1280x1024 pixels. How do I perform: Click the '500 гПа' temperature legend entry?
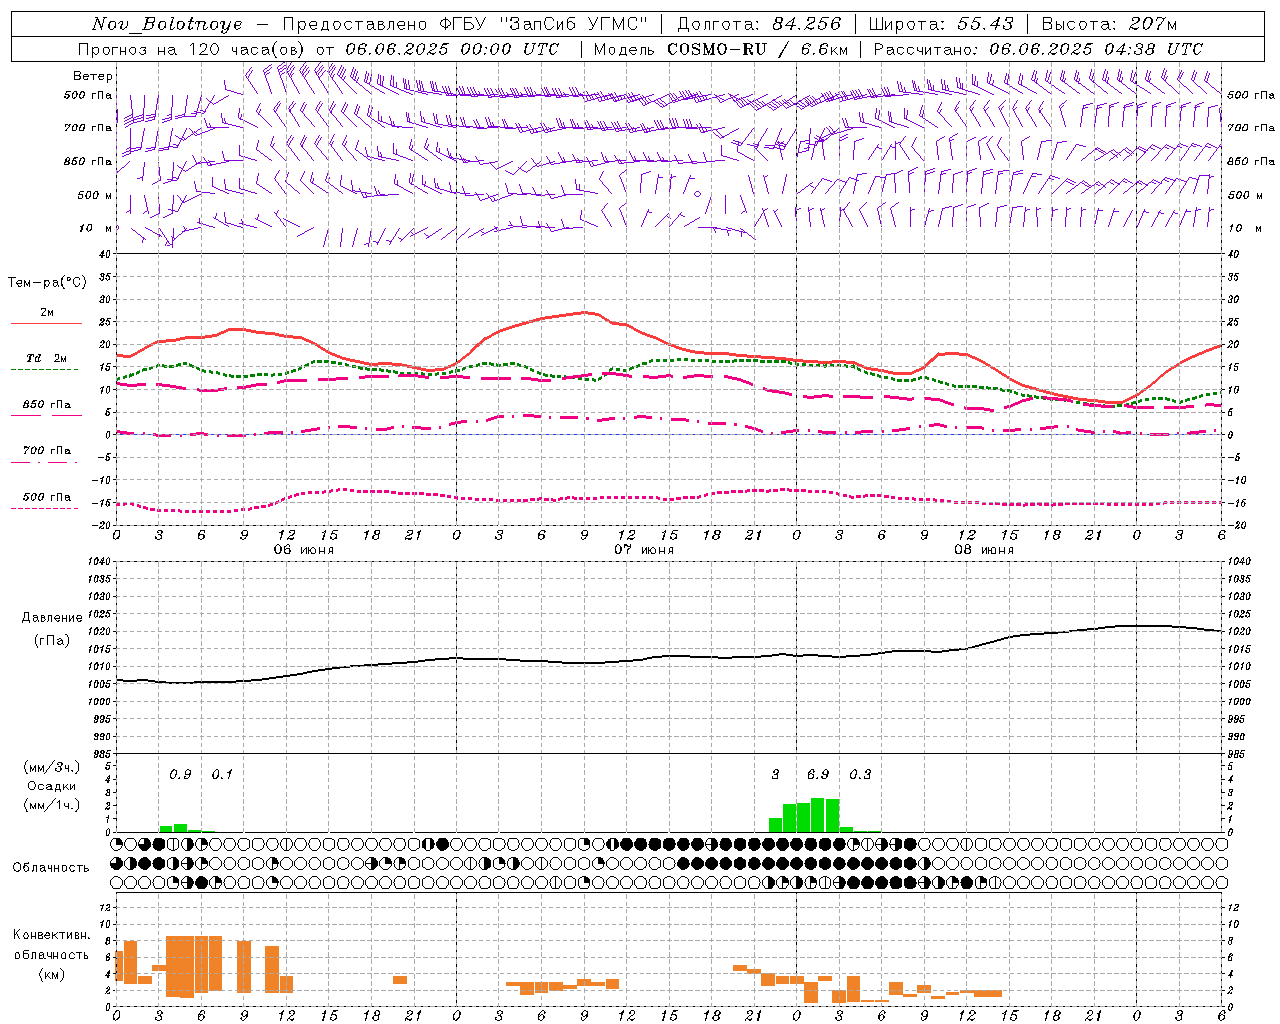click(x=47, y=497)
